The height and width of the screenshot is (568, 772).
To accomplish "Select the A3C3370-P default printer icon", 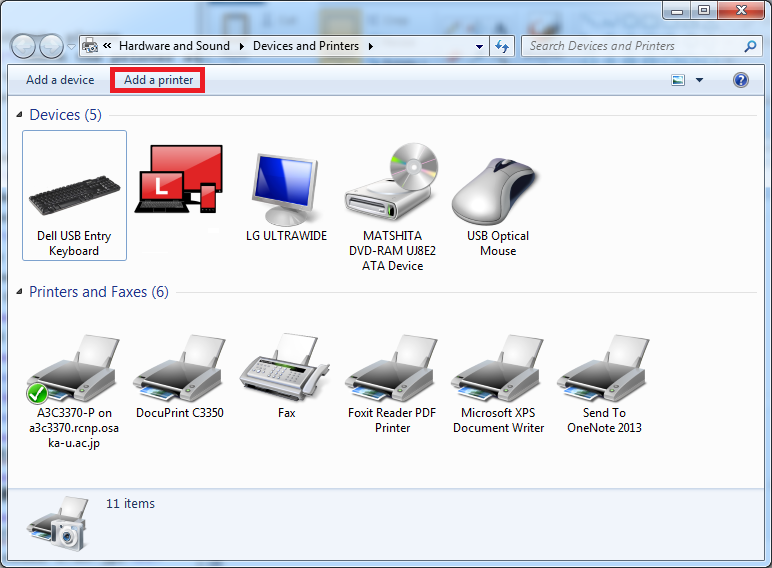I will 73,369.
